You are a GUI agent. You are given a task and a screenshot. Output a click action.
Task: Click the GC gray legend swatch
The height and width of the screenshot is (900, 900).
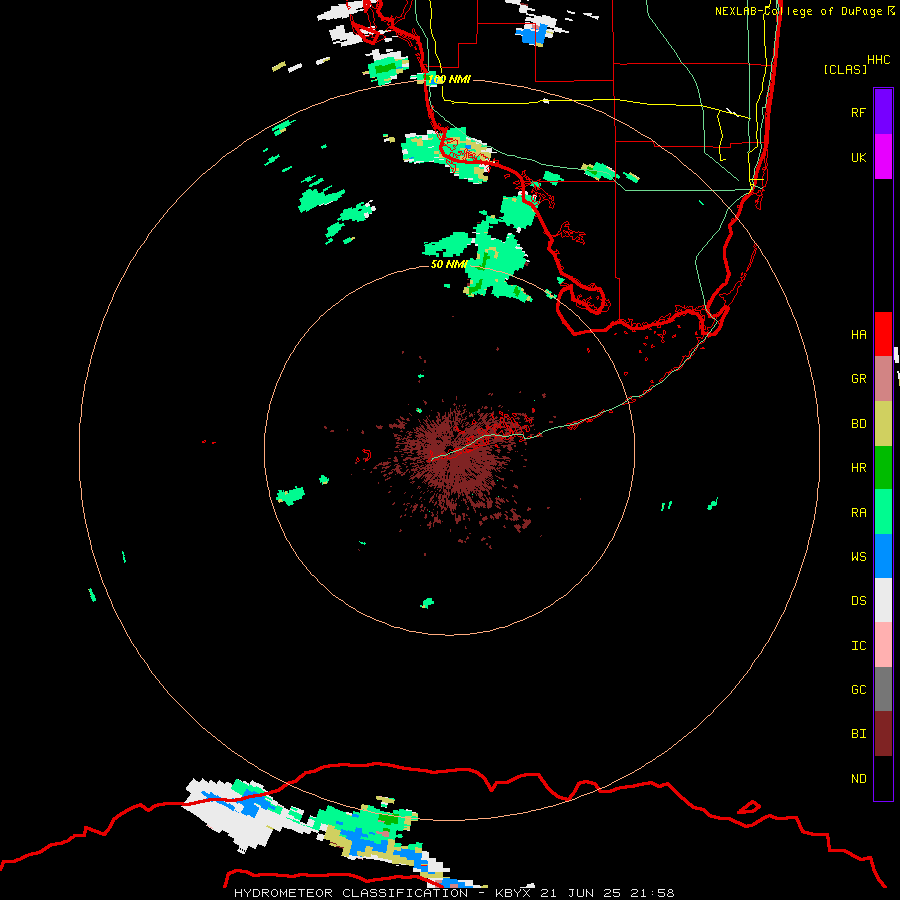pos(883,689)
